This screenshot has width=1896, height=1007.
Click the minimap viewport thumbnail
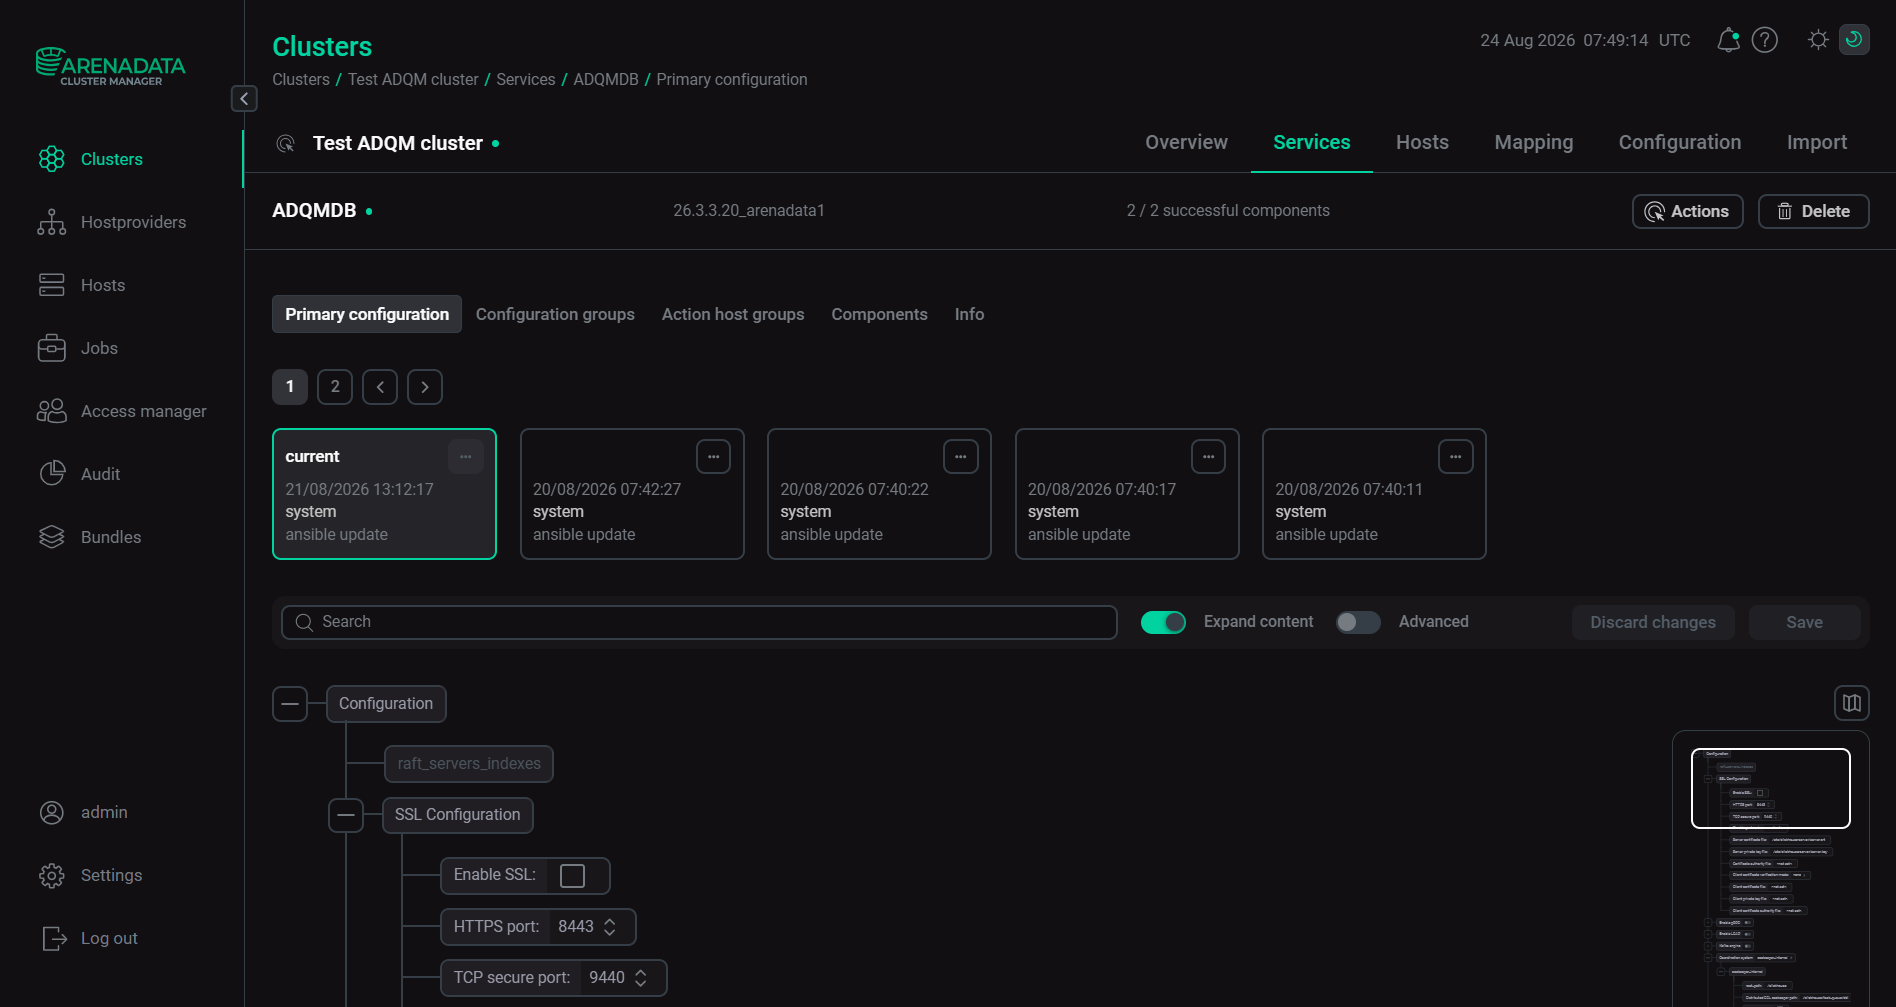[1771, 788]
